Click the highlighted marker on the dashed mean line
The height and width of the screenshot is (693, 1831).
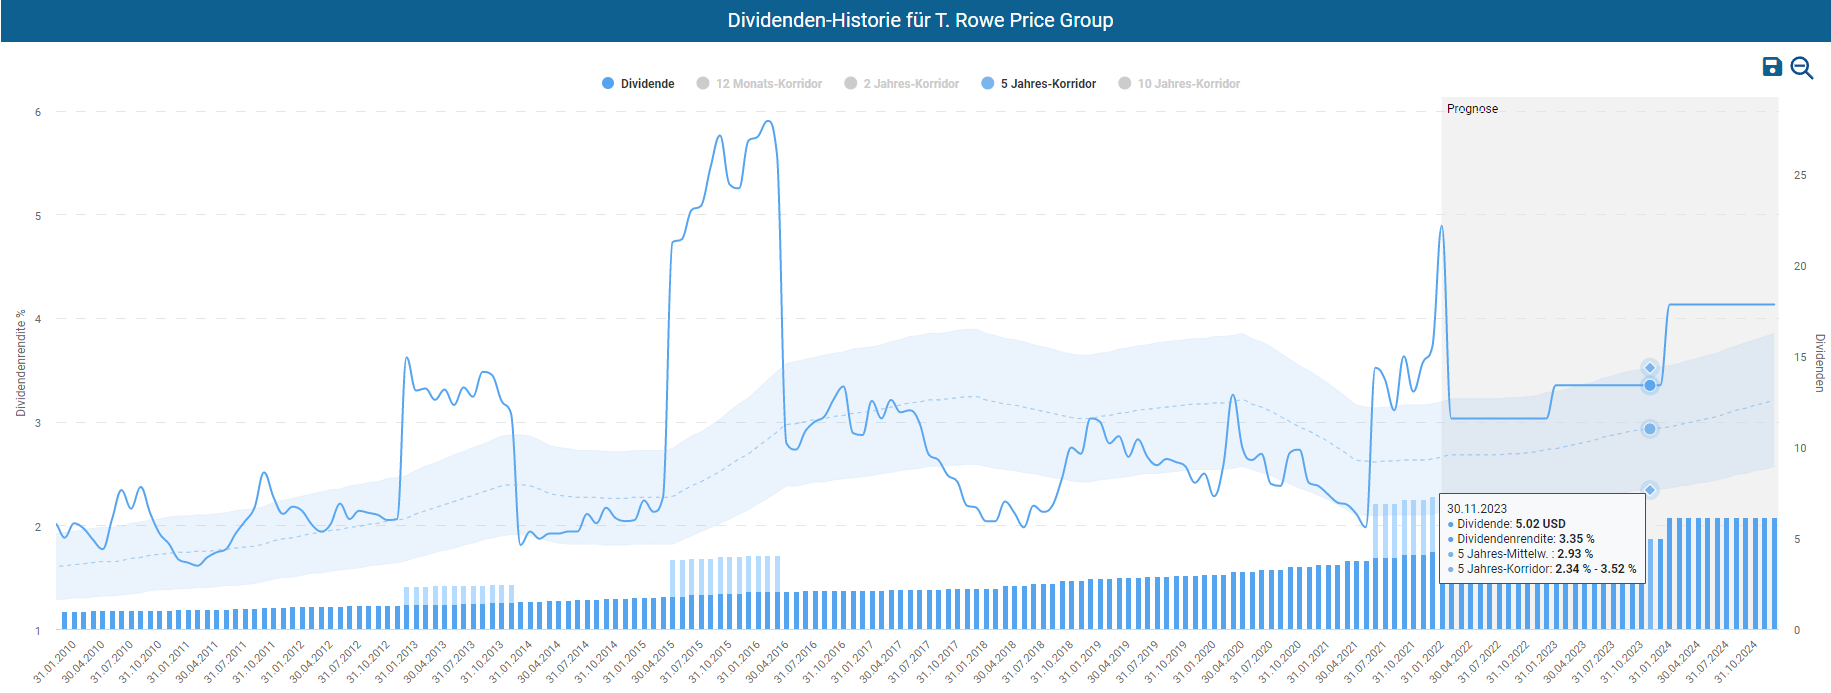pos(1650,429)
